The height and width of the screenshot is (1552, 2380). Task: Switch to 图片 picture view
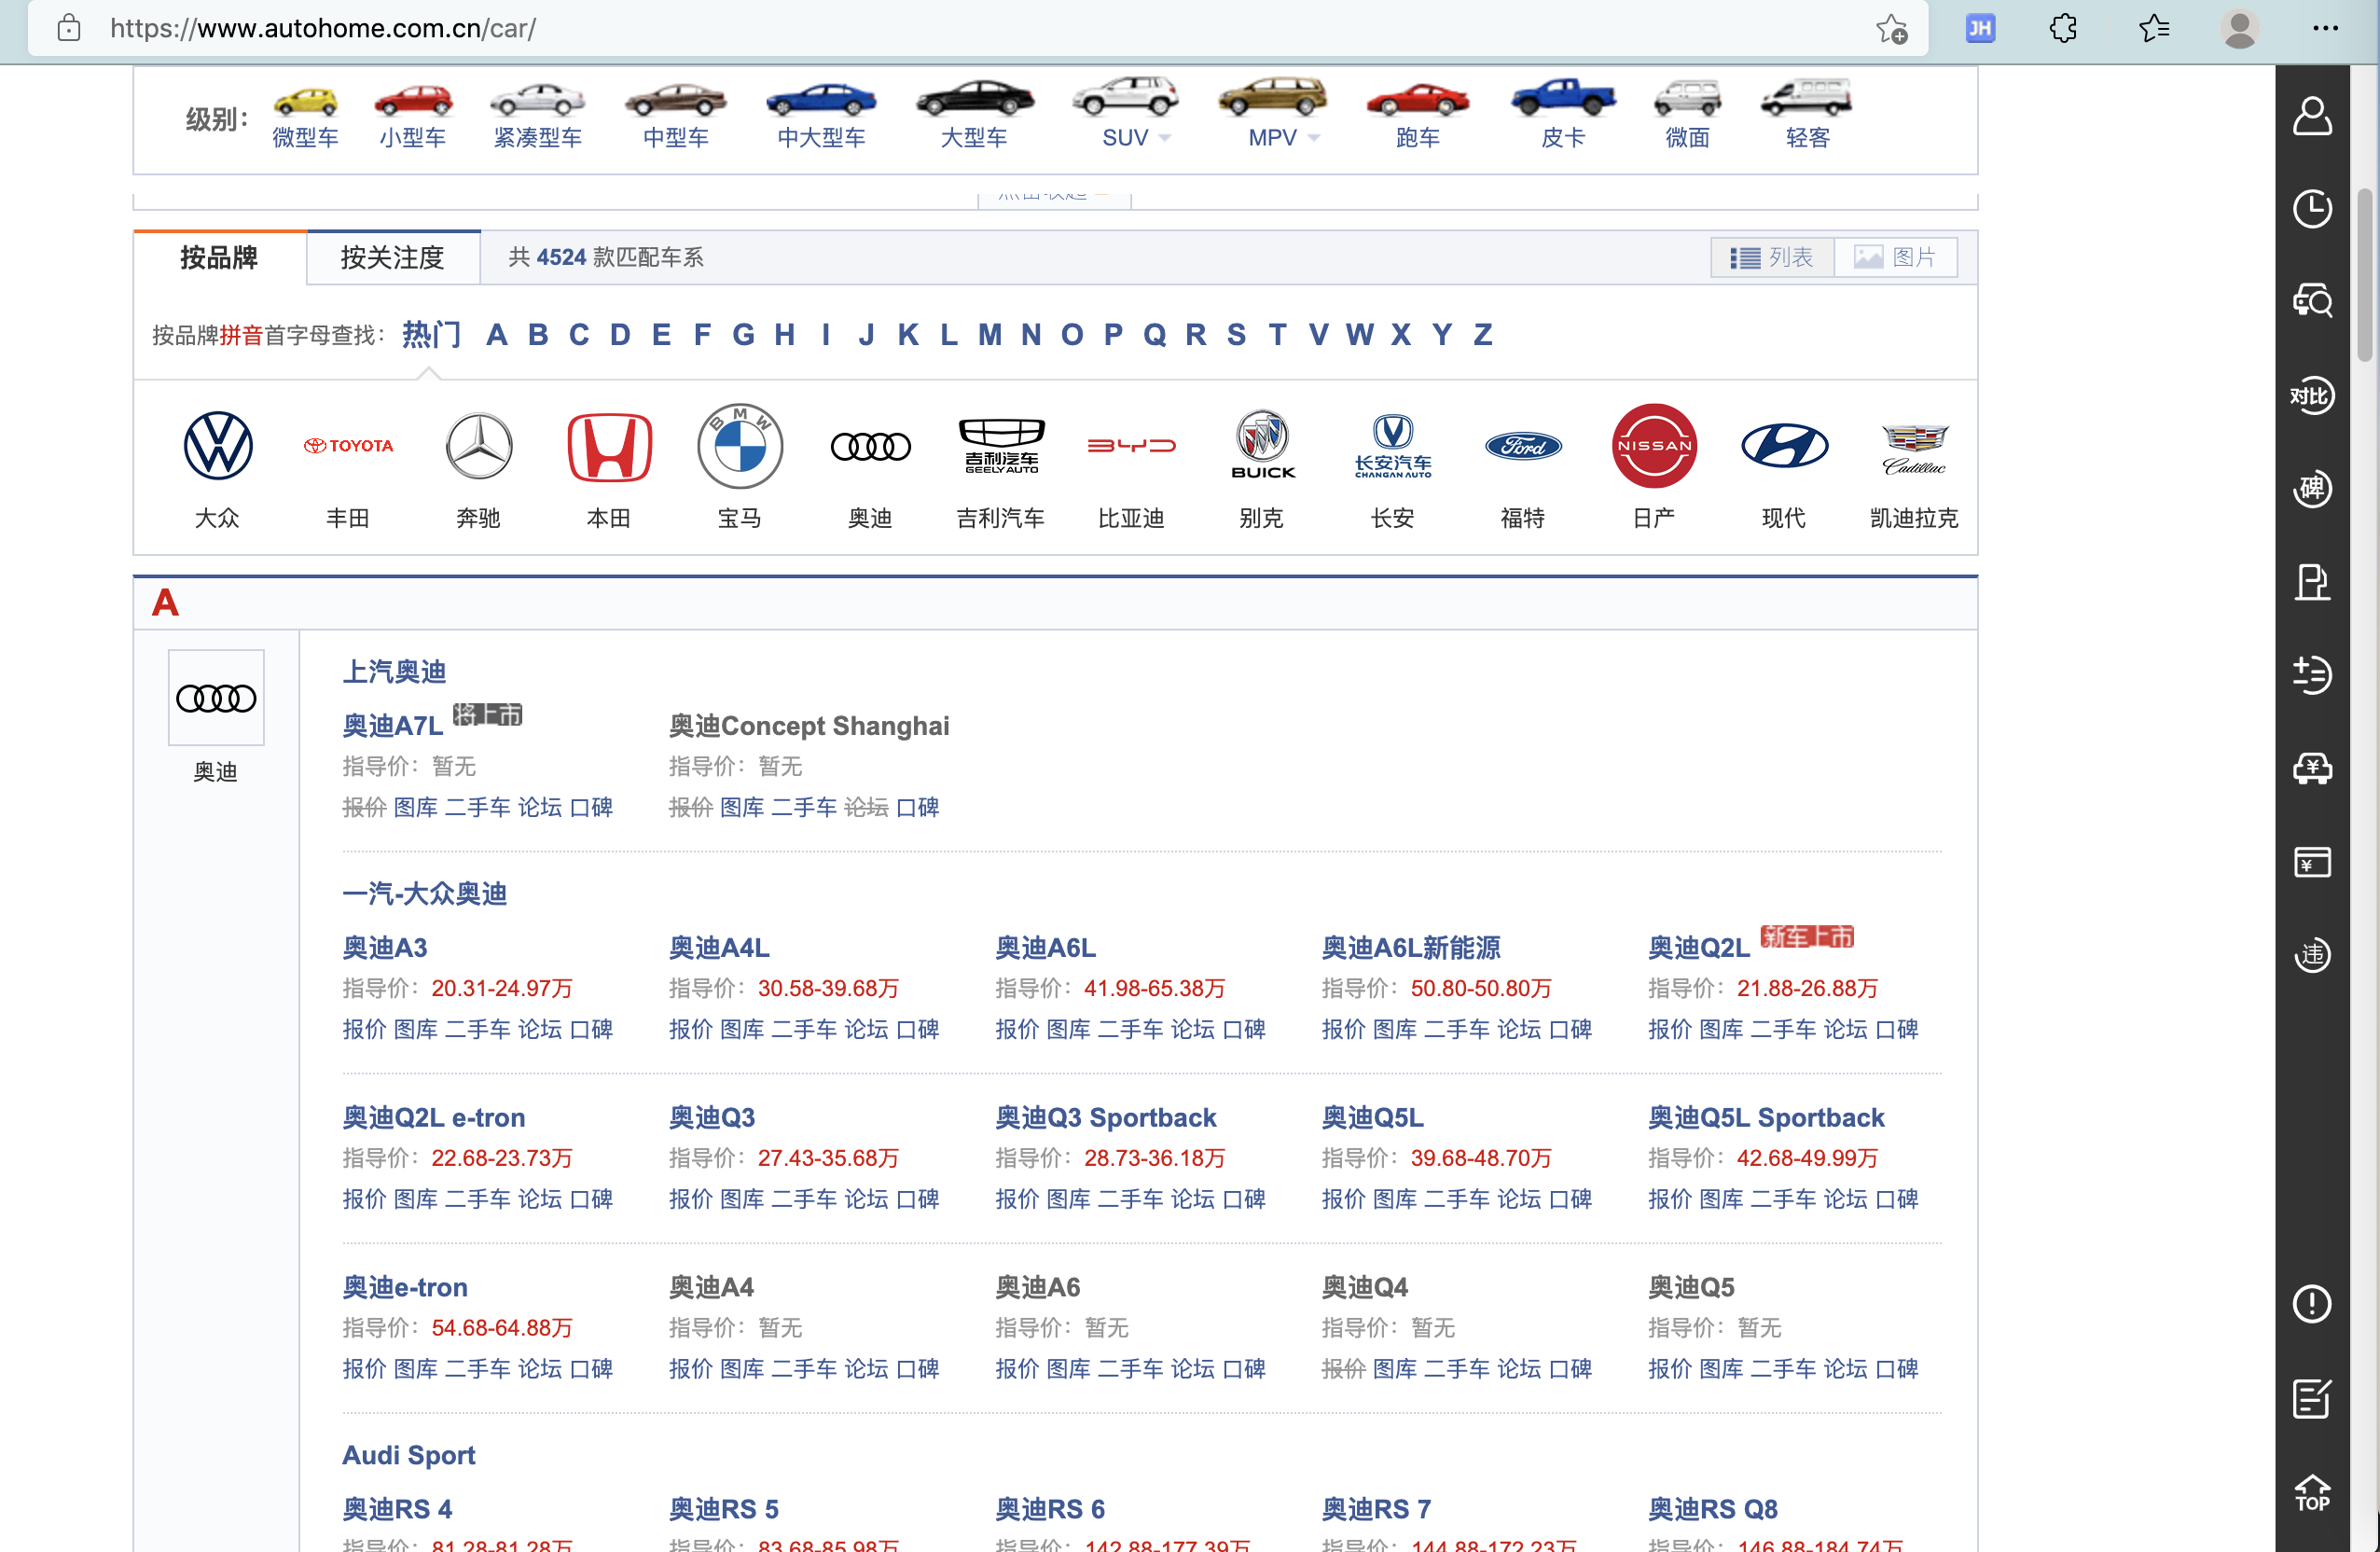pos(1896,257)
